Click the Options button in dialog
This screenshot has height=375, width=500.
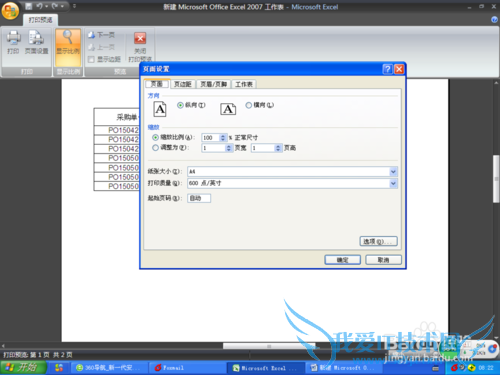click(379, 241)
